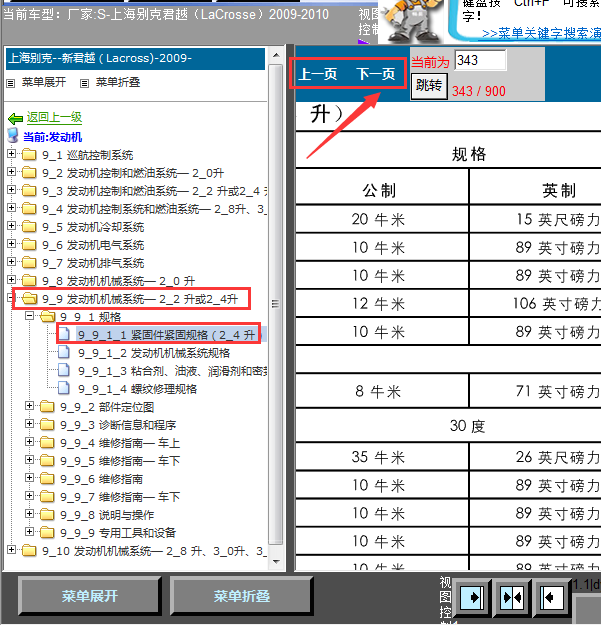Expand the 9_10 发动机机械系统 tree node
This screenshot has height=625, width=601.
tap(11, 550)
